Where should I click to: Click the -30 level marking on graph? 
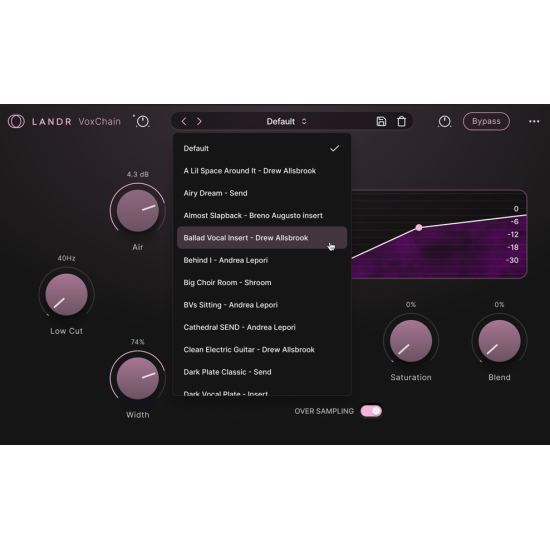click(x=512, y=260)
